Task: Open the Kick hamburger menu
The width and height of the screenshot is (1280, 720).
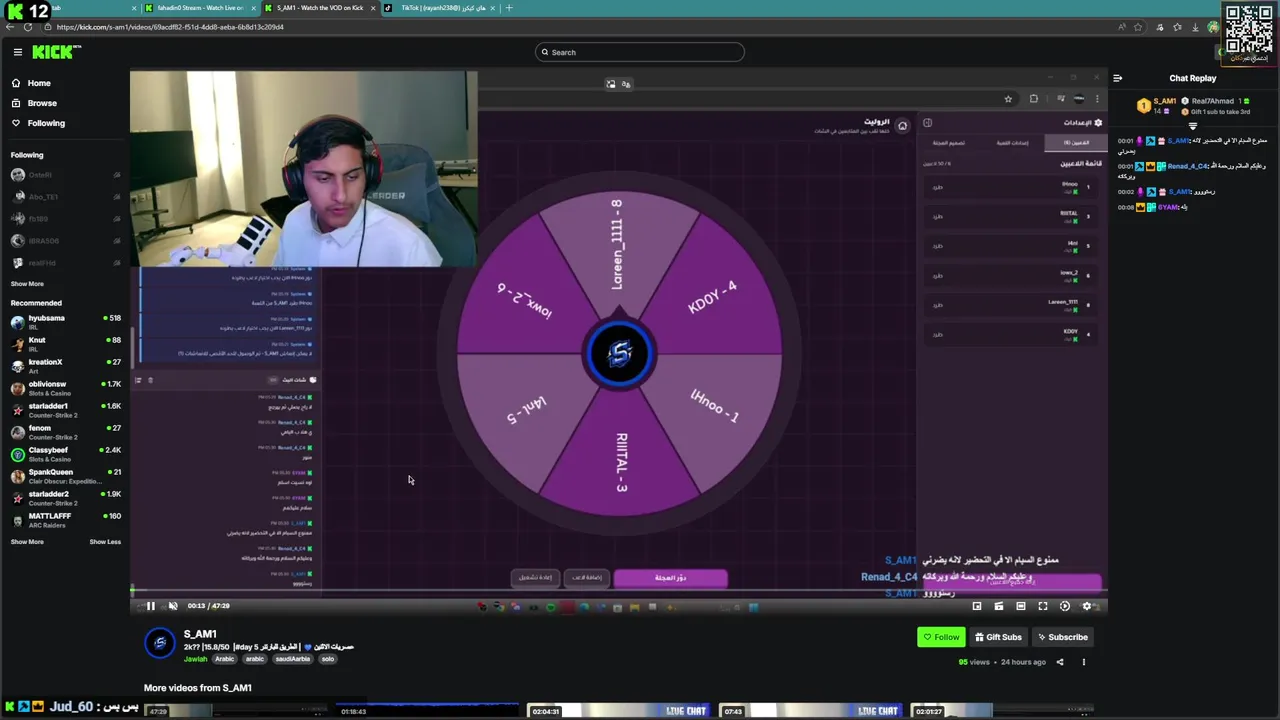Action: coord(17,52)
